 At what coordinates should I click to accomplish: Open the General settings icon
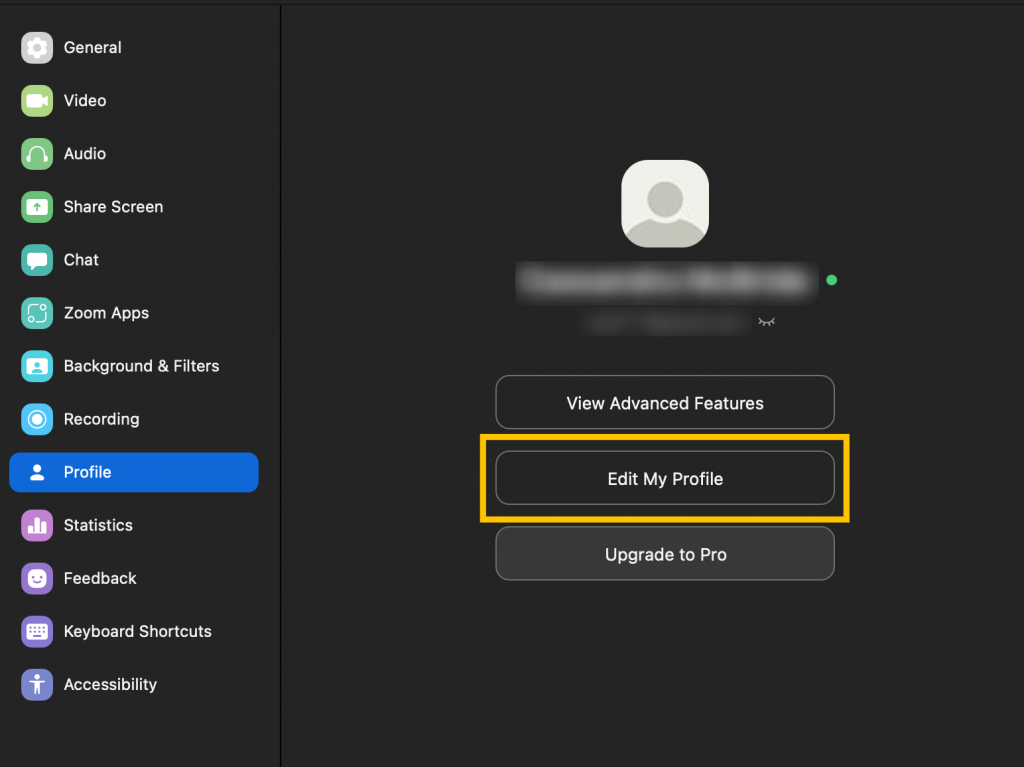pos(36,47)
